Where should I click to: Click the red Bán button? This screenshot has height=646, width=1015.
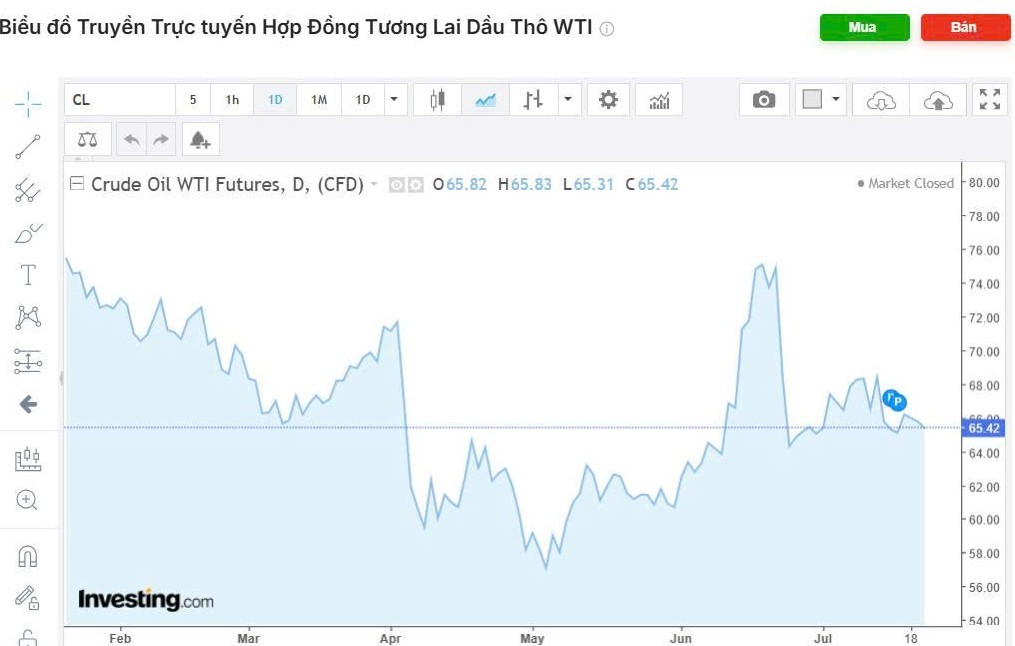[x=965, y=28]
